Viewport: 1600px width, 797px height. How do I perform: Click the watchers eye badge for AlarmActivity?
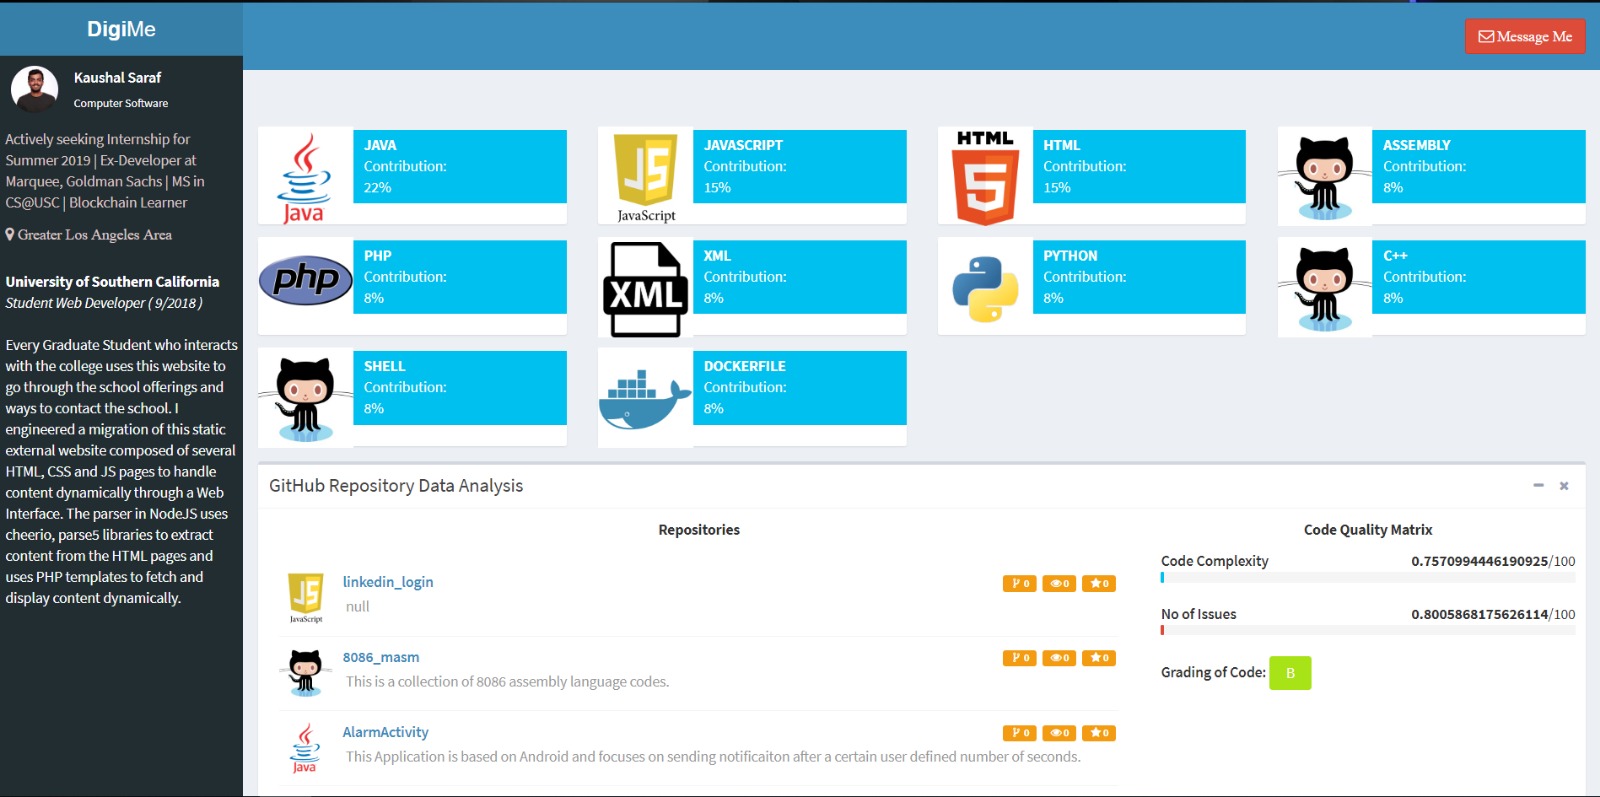point(1059,733)
